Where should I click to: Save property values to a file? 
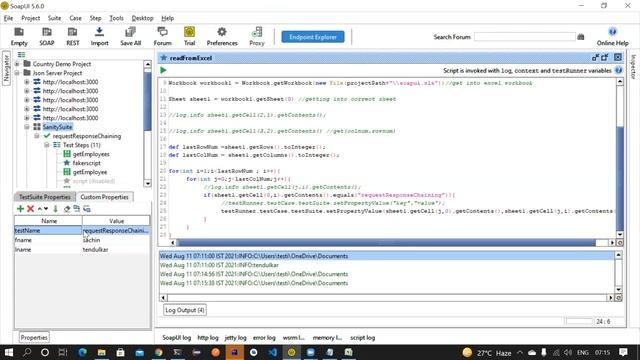point(87,209)
